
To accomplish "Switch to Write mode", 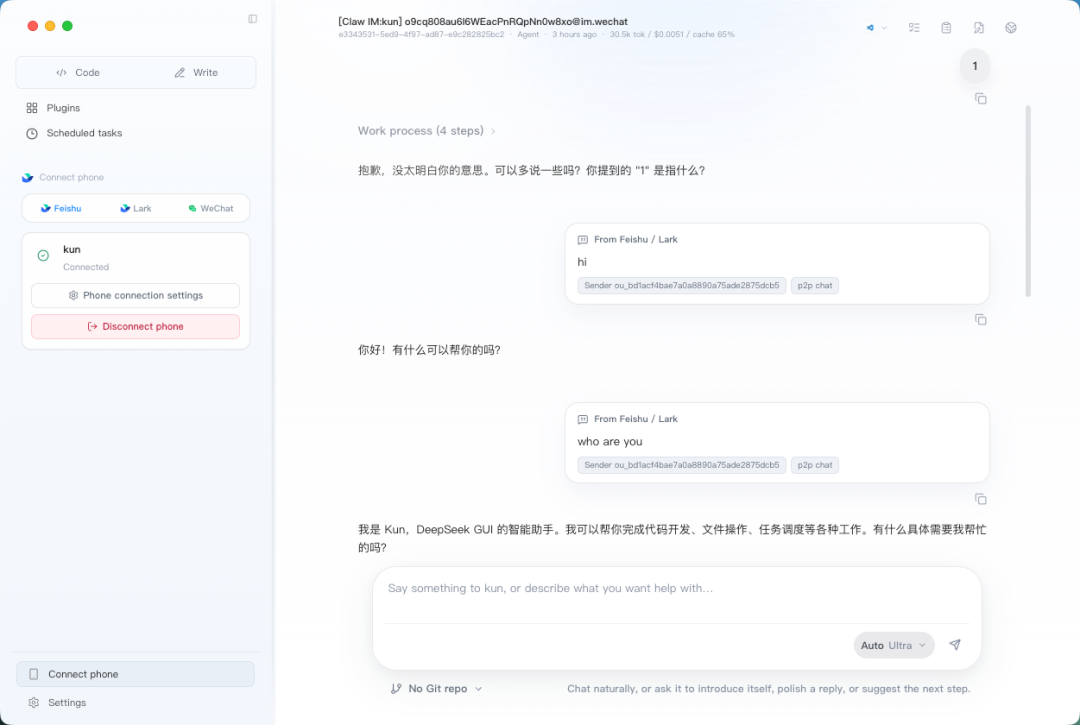I will pos(196,72).
